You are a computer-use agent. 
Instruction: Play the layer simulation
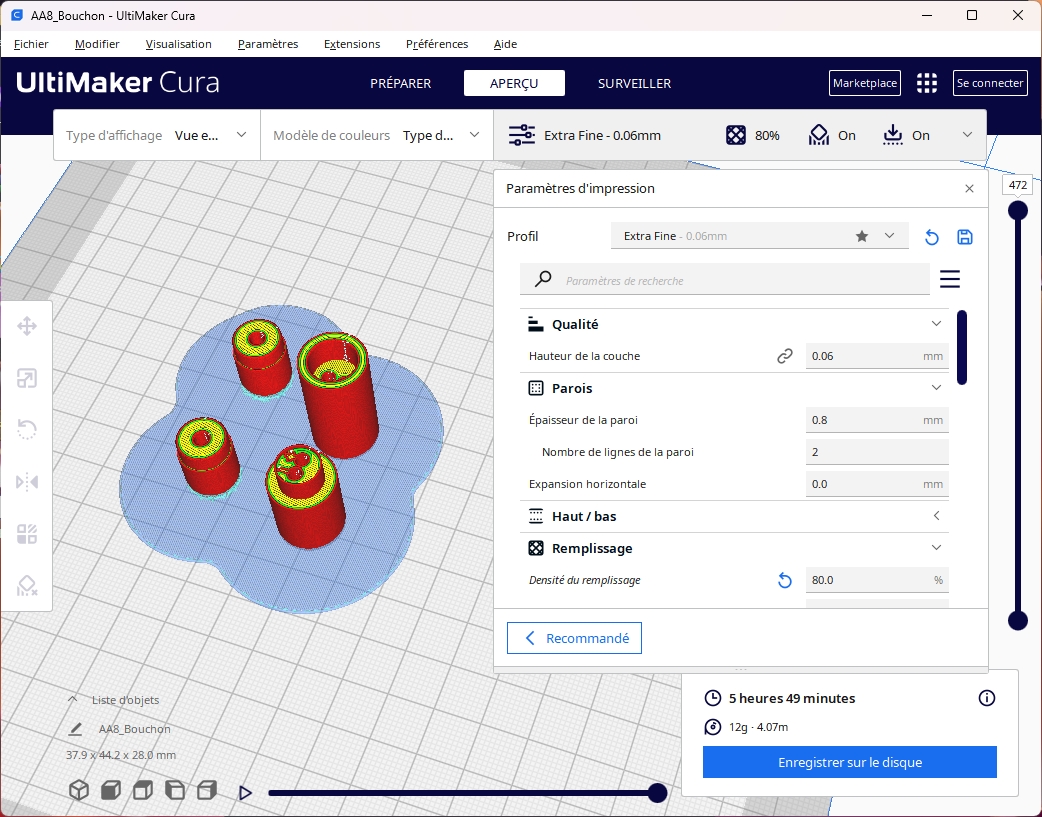245,793
